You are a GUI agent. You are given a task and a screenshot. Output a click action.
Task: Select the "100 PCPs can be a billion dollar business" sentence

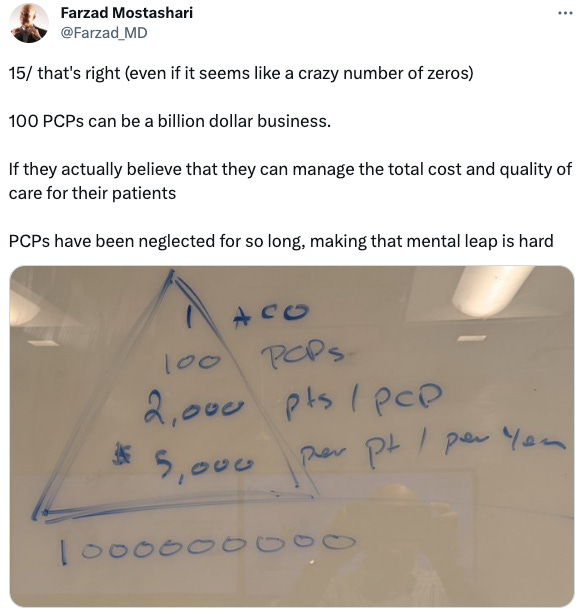[170, 121]
